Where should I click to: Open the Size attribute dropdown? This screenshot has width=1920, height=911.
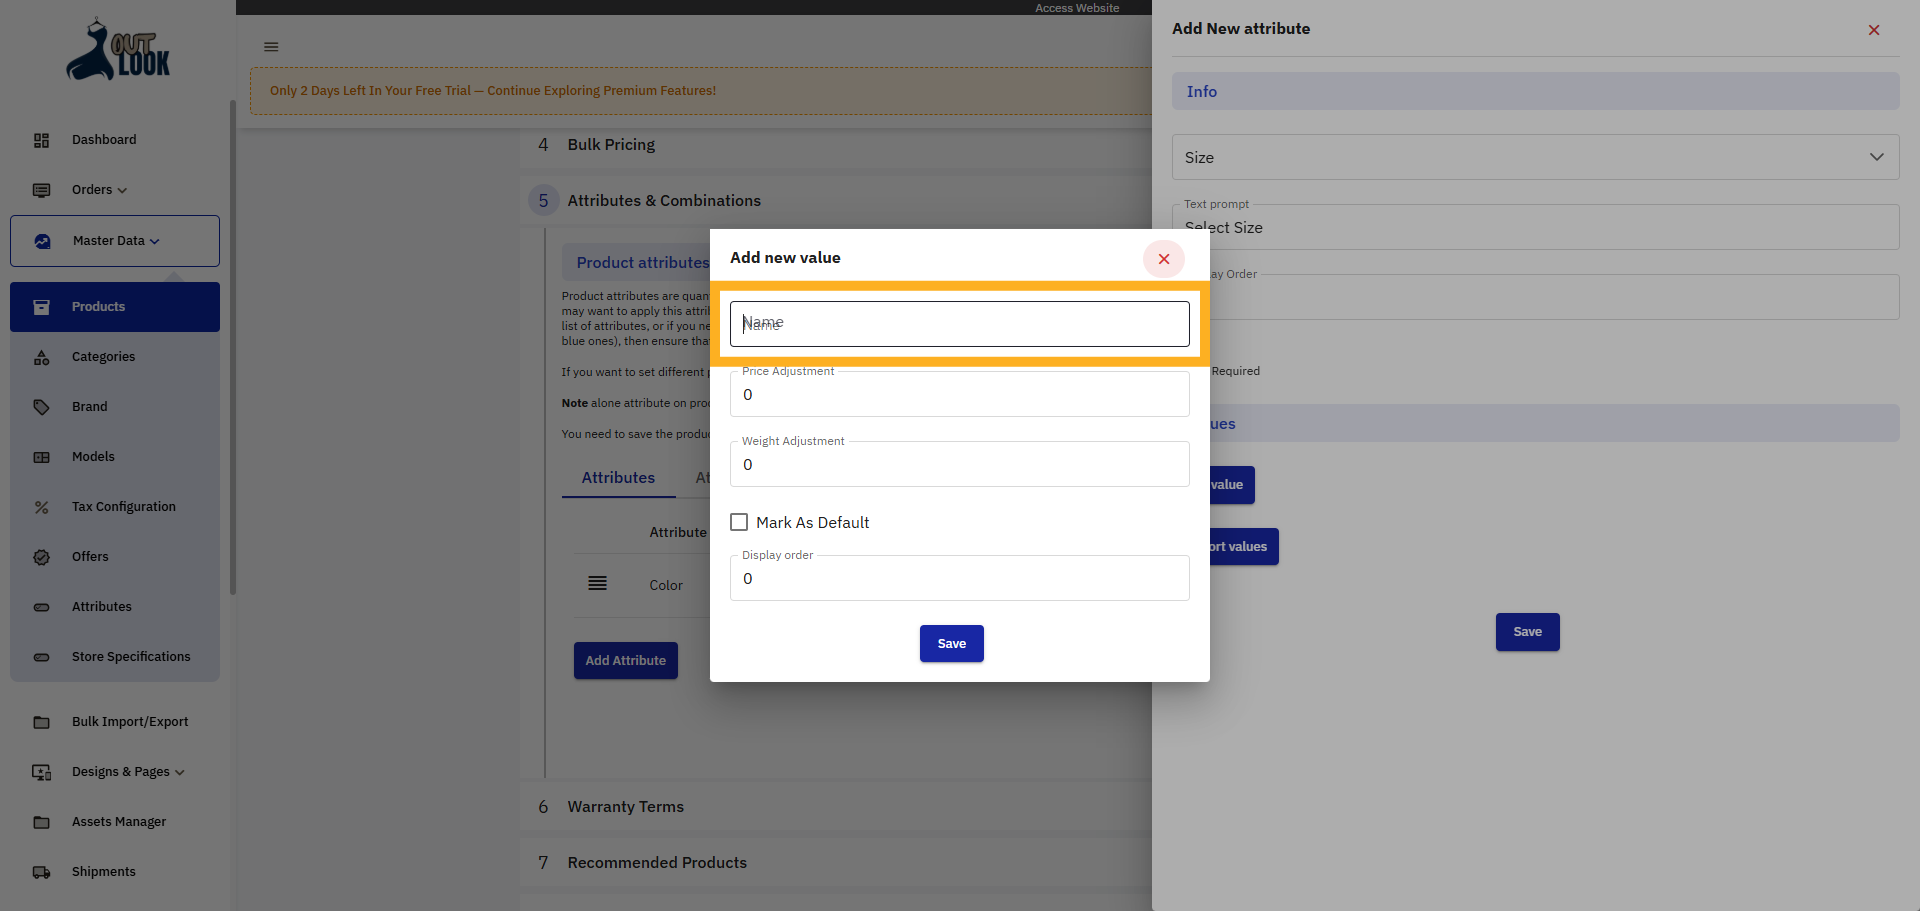click(x=1876, y=157)
